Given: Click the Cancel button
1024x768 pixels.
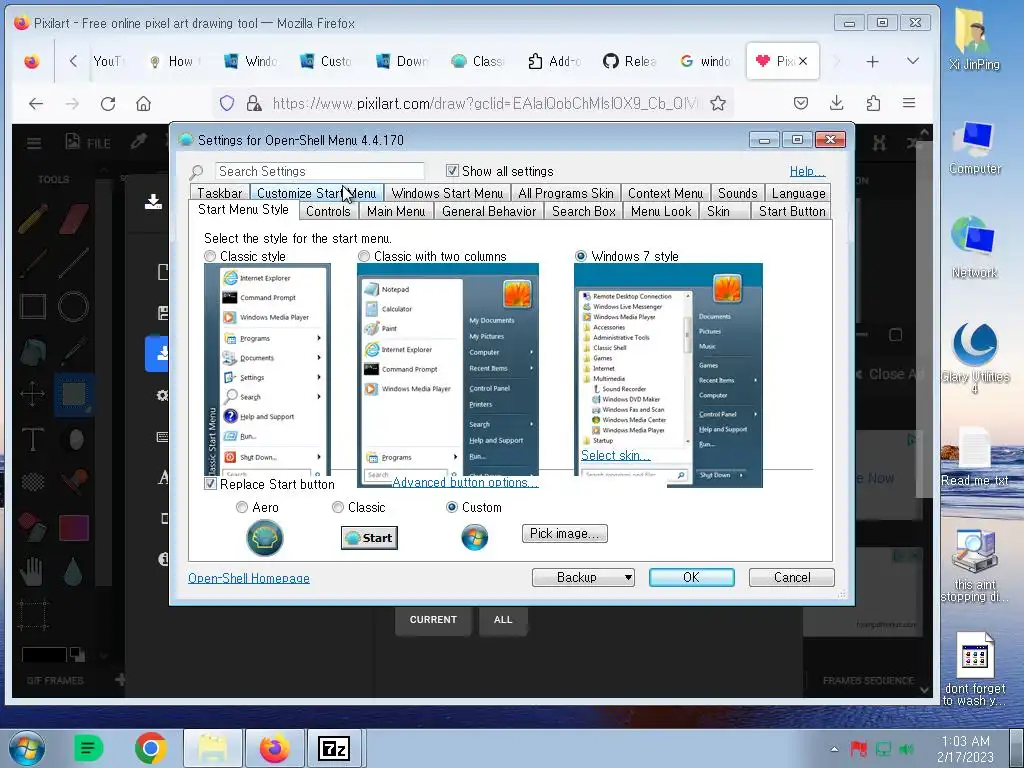Looking at the screenshot, I should pos(792,577).
